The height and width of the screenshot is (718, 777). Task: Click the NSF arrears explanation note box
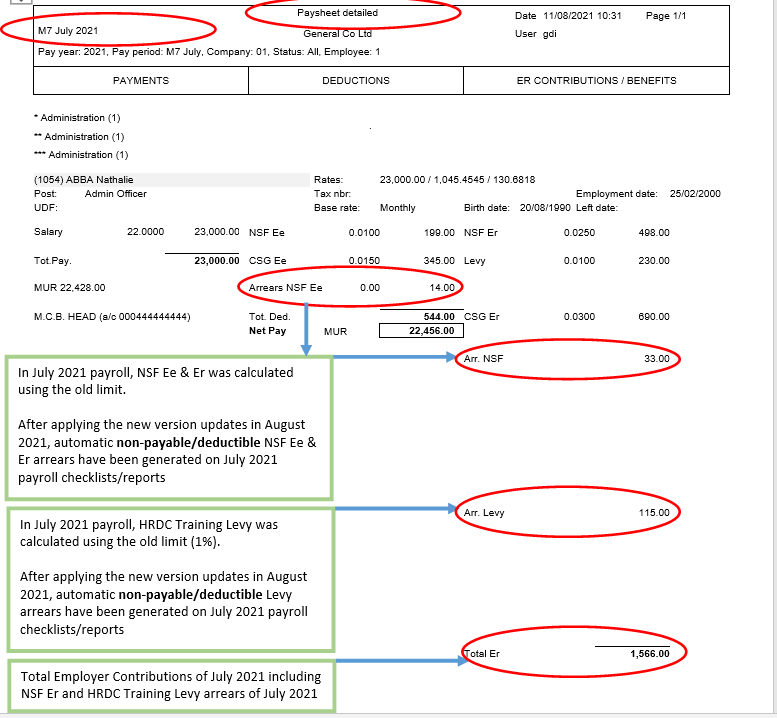coord(168,427)
